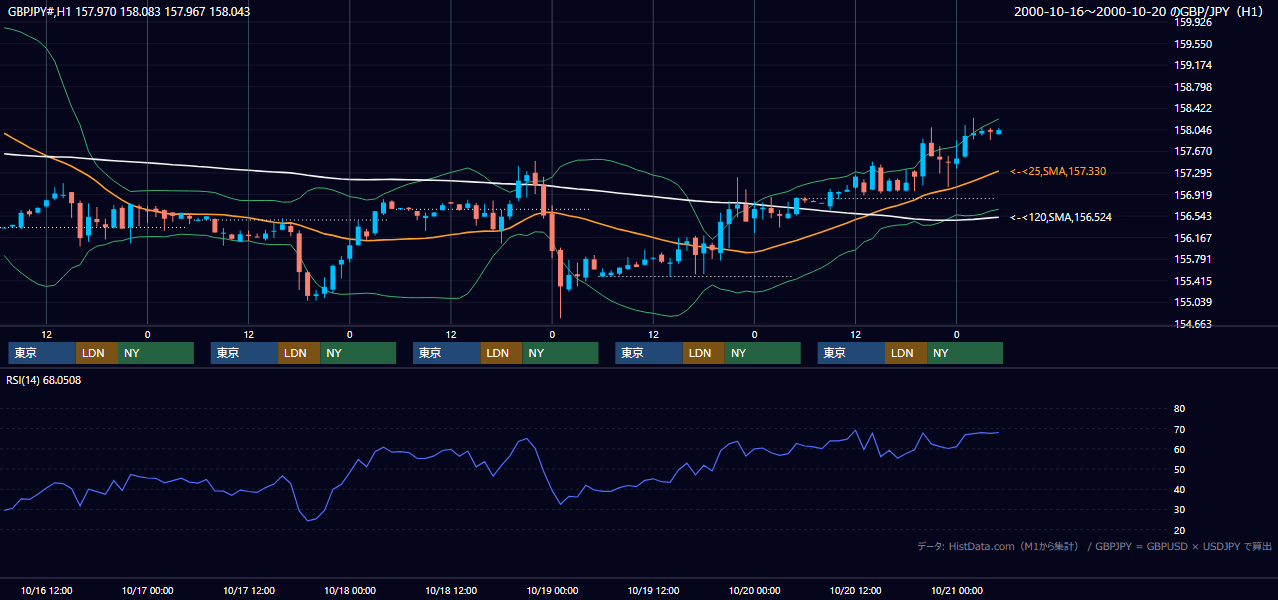Click the 10/21 00:00 date label
The height and width of the screenshot is (600, 1278).
[x=956, y=590]
